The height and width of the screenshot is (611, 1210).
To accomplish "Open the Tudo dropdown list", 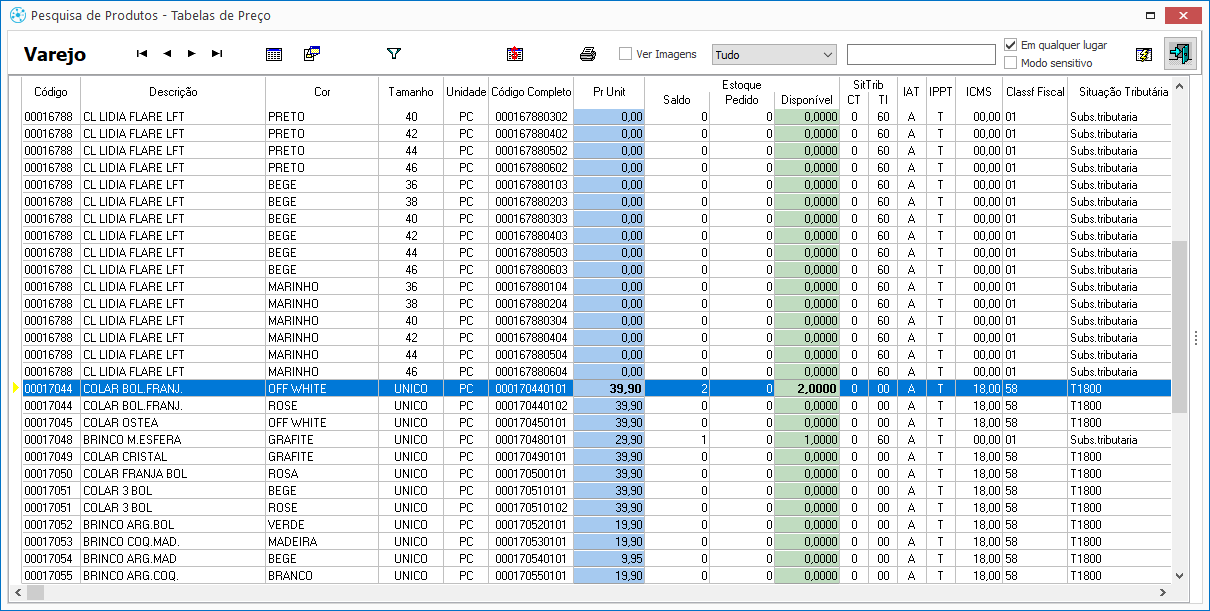I will coord(774,54).
